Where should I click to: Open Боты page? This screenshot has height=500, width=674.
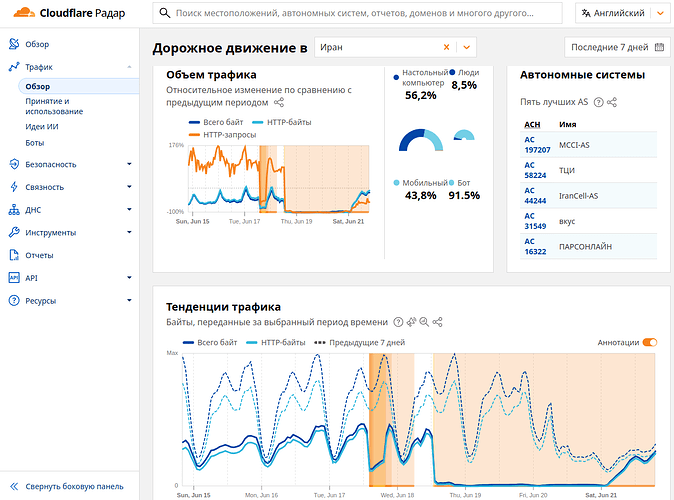tap(34, 143)
